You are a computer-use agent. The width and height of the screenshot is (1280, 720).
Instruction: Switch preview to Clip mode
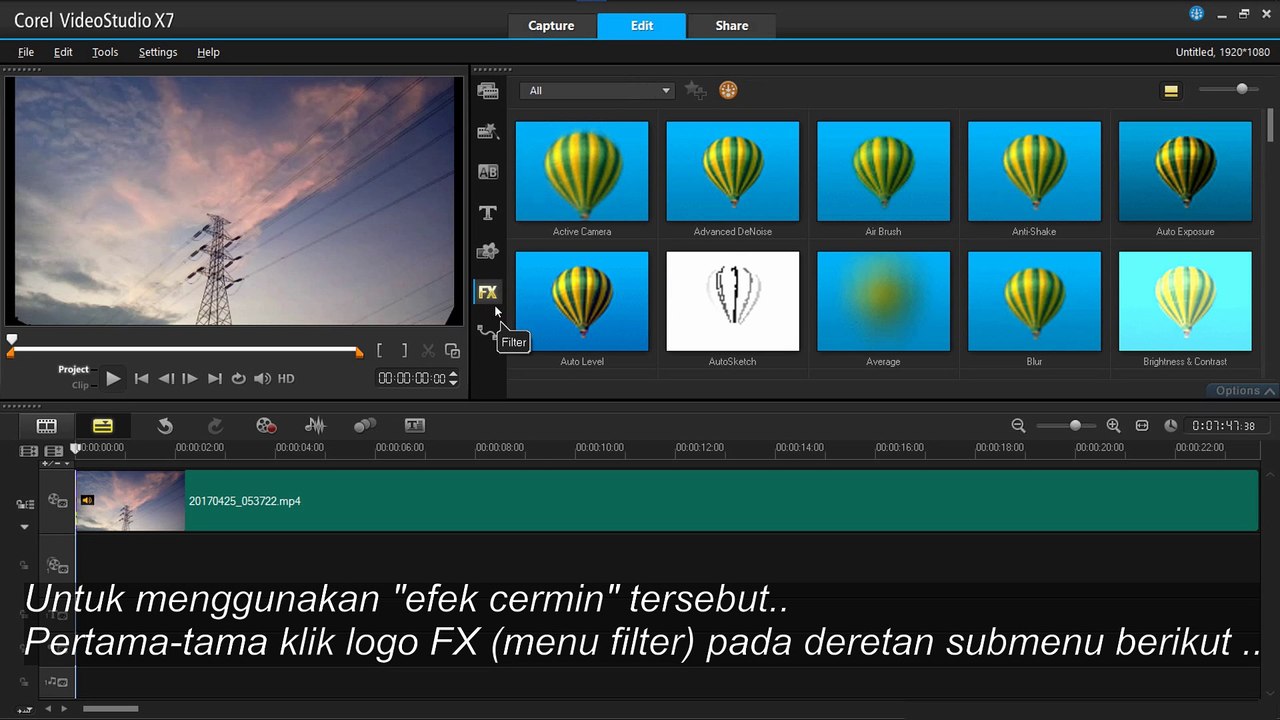pyautogui.click(x=80, y=385)
